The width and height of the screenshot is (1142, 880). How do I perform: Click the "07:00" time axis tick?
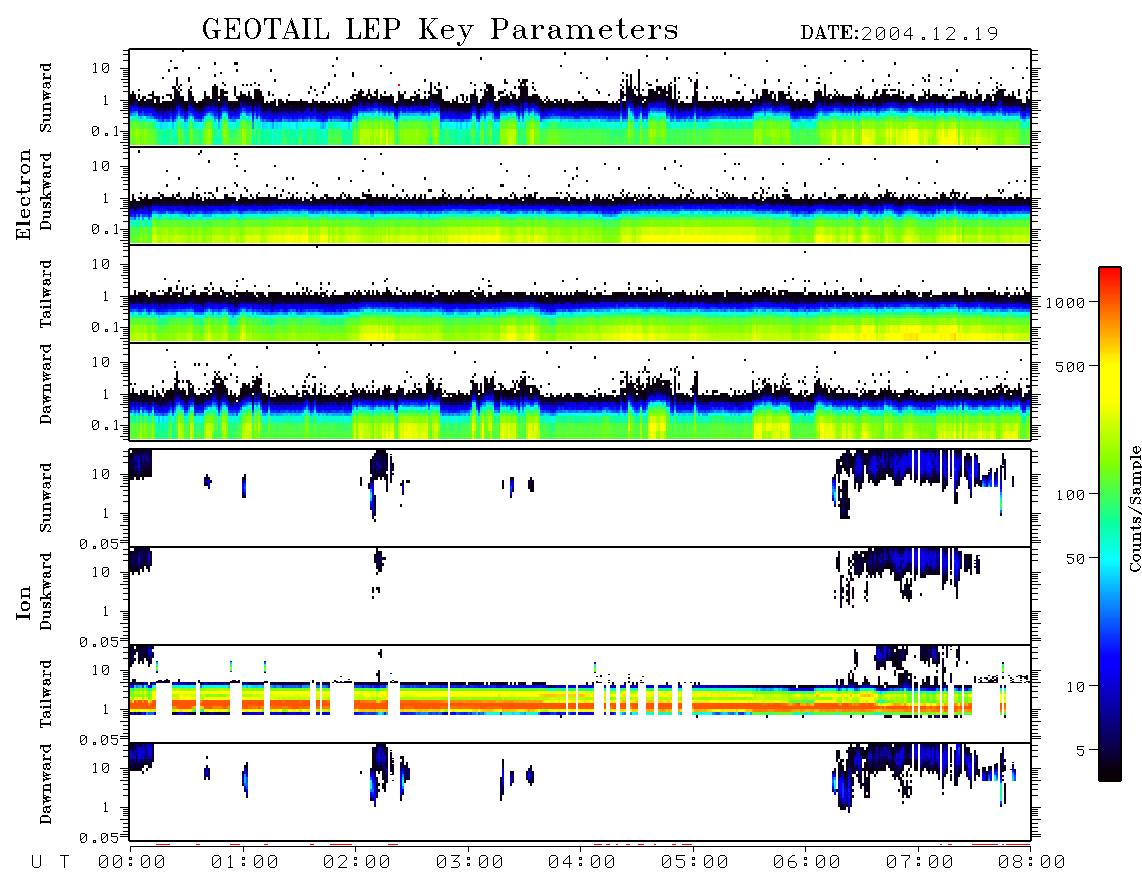[x=920, y=863]
